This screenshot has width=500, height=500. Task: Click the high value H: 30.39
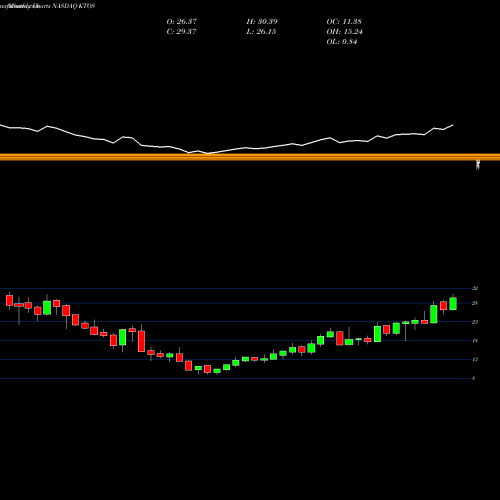click(262, 22)
